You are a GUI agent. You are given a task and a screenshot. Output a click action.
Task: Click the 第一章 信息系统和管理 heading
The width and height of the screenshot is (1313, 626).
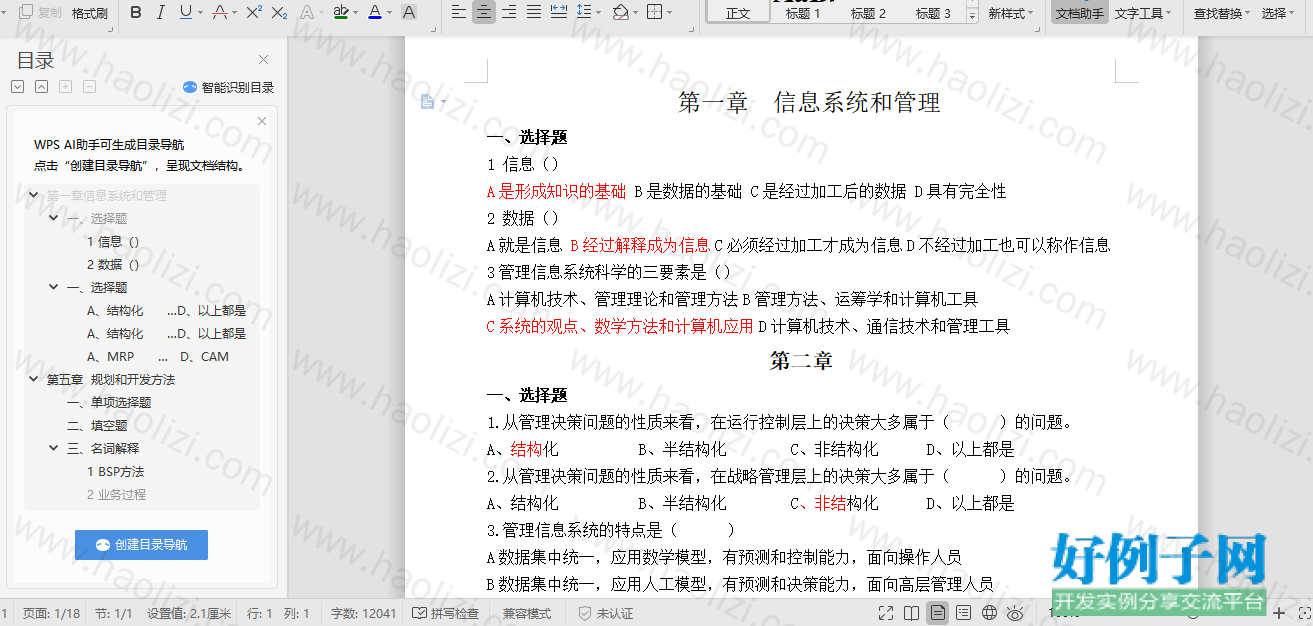coord(809,102)
